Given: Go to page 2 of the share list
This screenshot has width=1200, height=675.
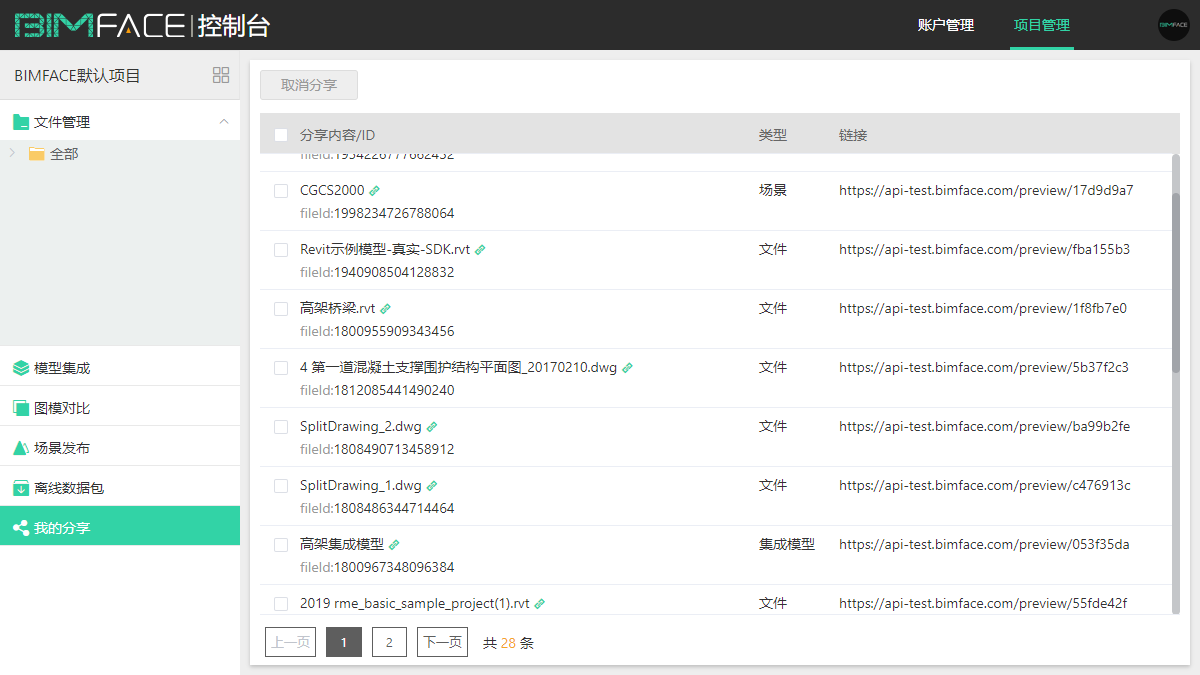Looking at the screenshot, I should (389, 642).
